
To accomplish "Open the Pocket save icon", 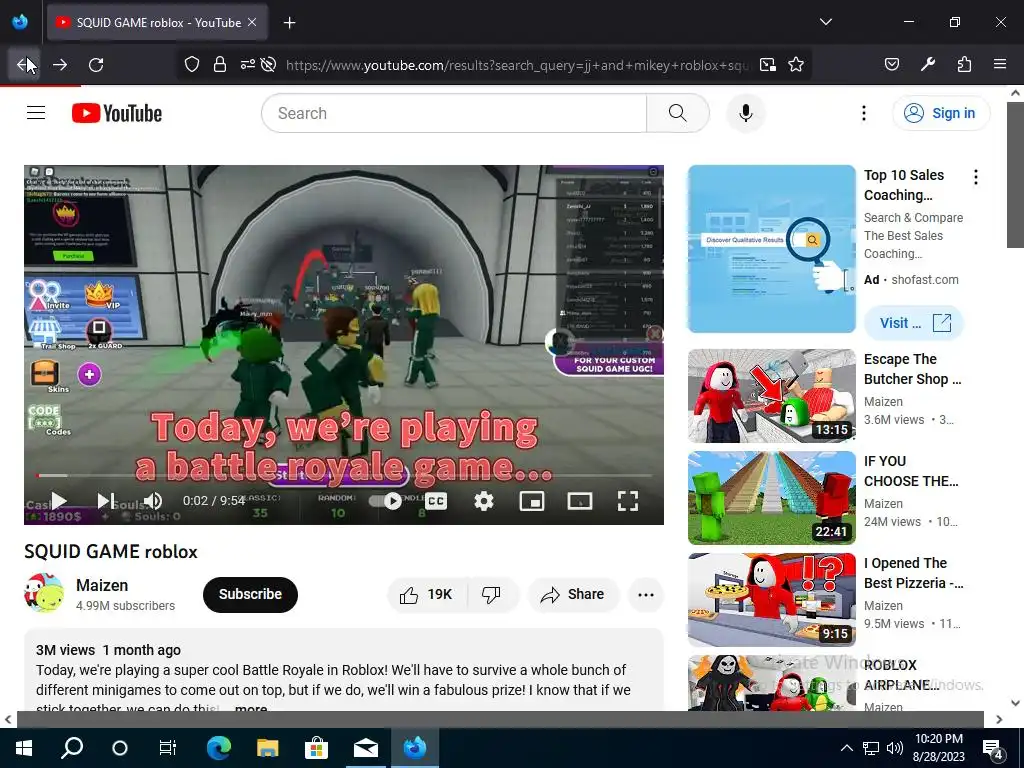I will (x=891, y=65).
